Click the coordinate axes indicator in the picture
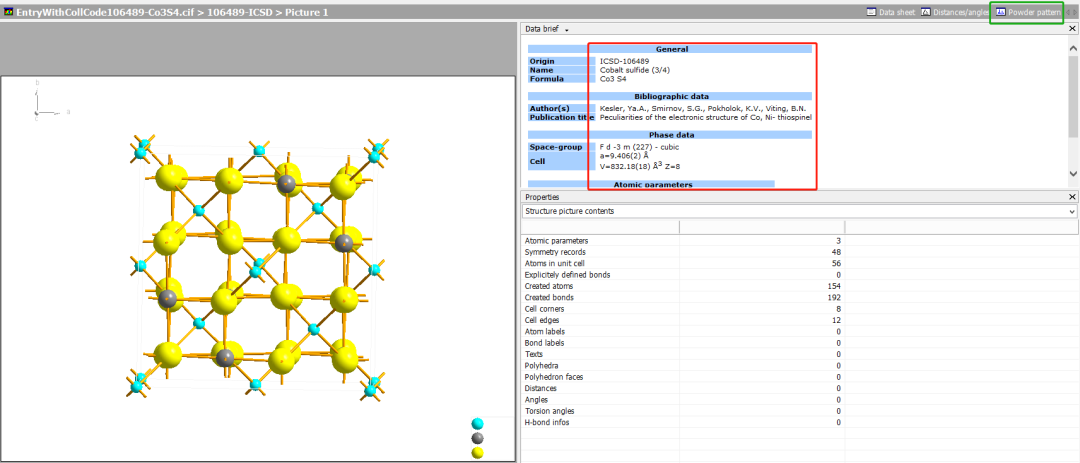This screenshot has height=463, width=1080. click(x=39, y=101)
